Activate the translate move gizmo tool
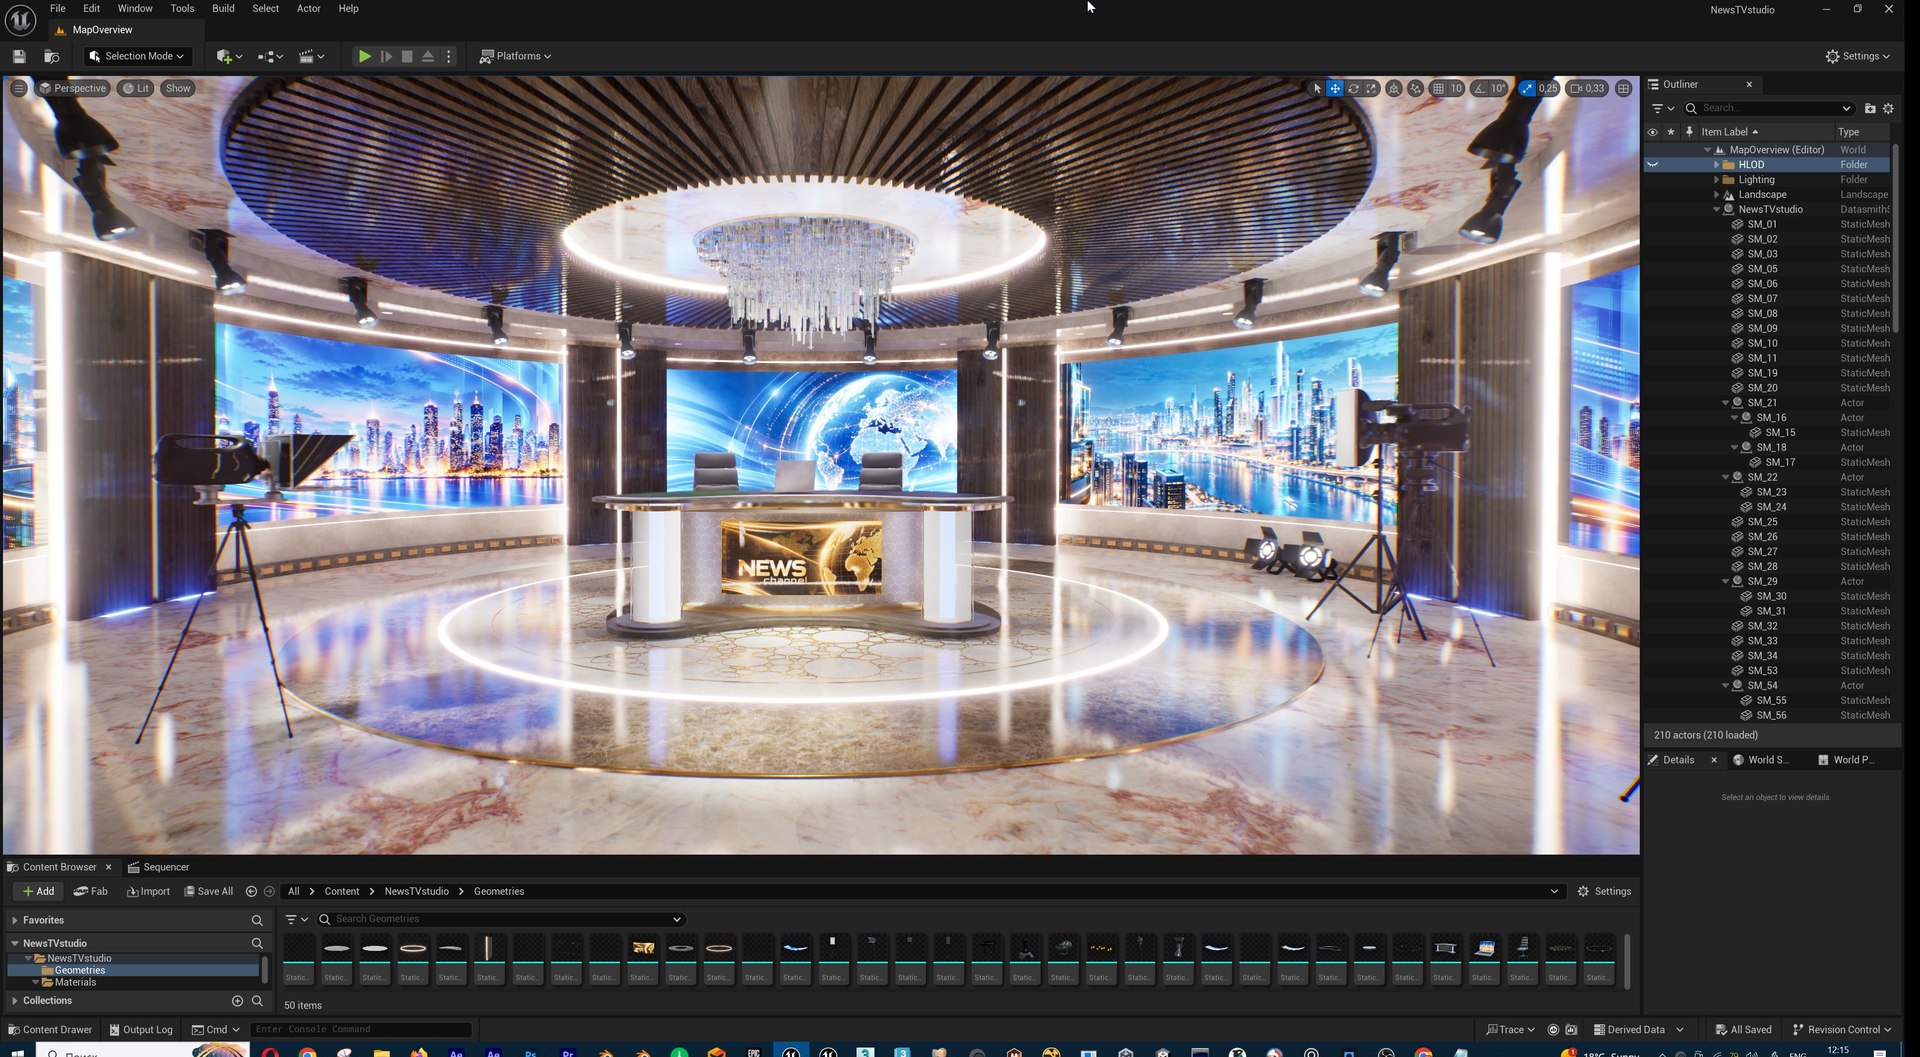 coord(1335,89)
